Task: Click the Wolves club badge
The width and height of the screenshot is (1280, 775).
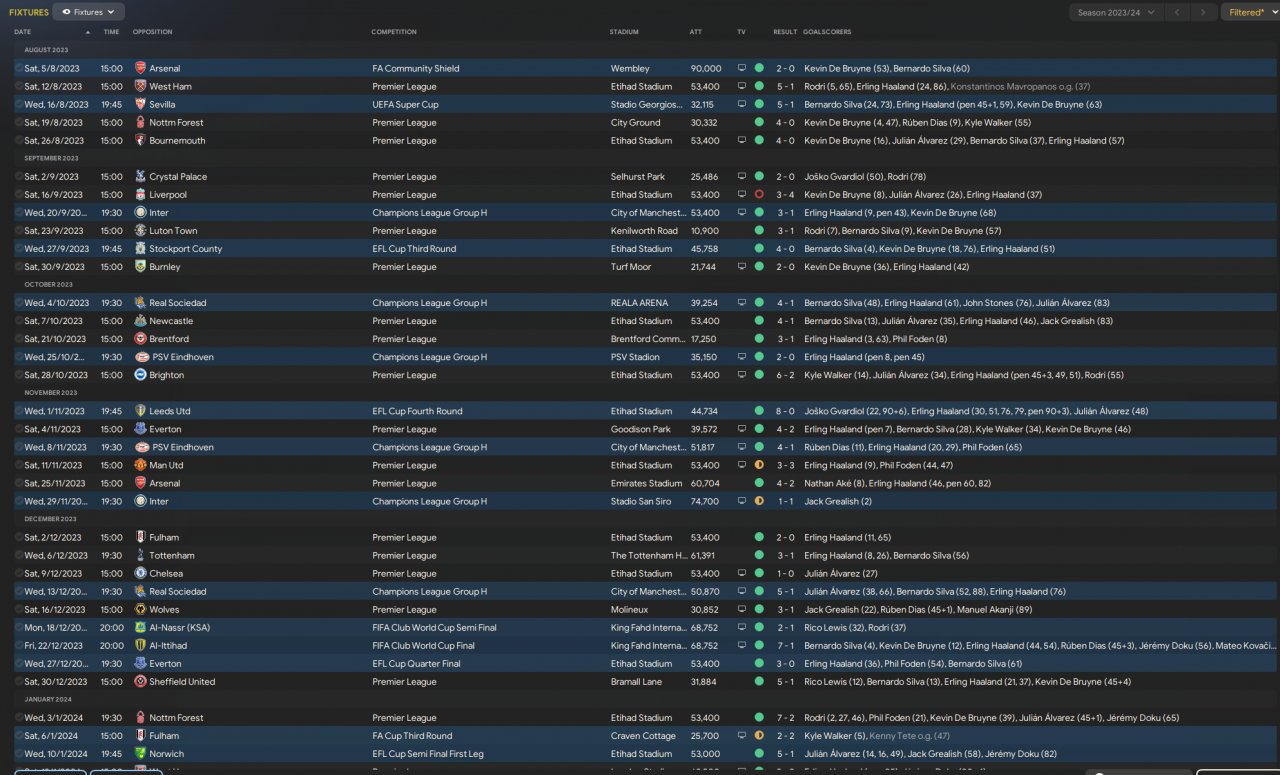Action: click(x=140, y=609)
